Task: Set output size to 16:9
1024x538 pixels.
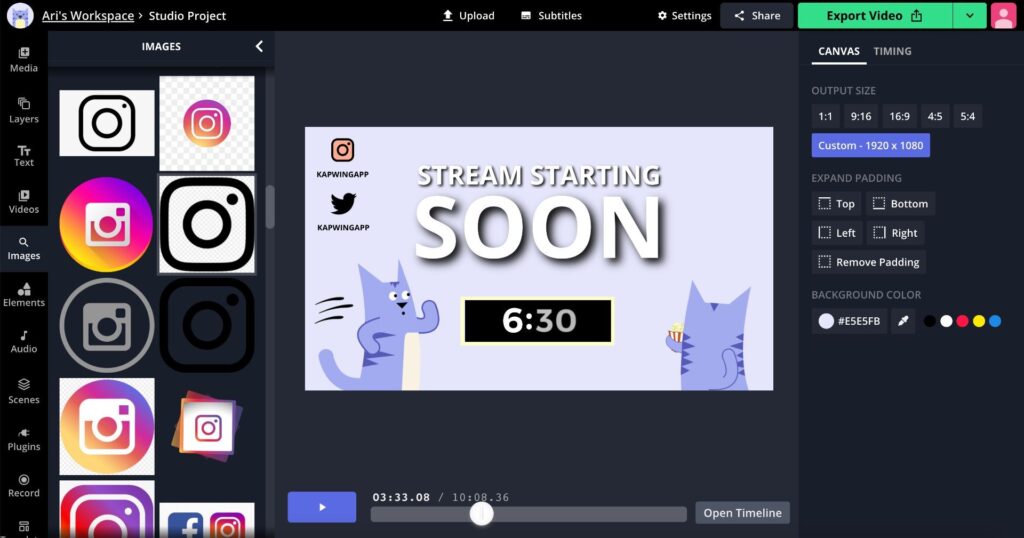Action: point(899,116)
